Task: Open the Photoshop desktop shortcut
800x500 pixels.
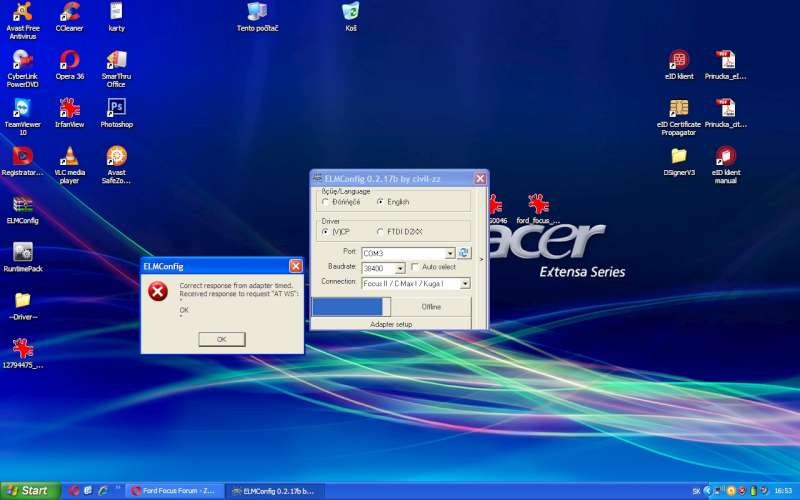Action: [x=116, y=108]
